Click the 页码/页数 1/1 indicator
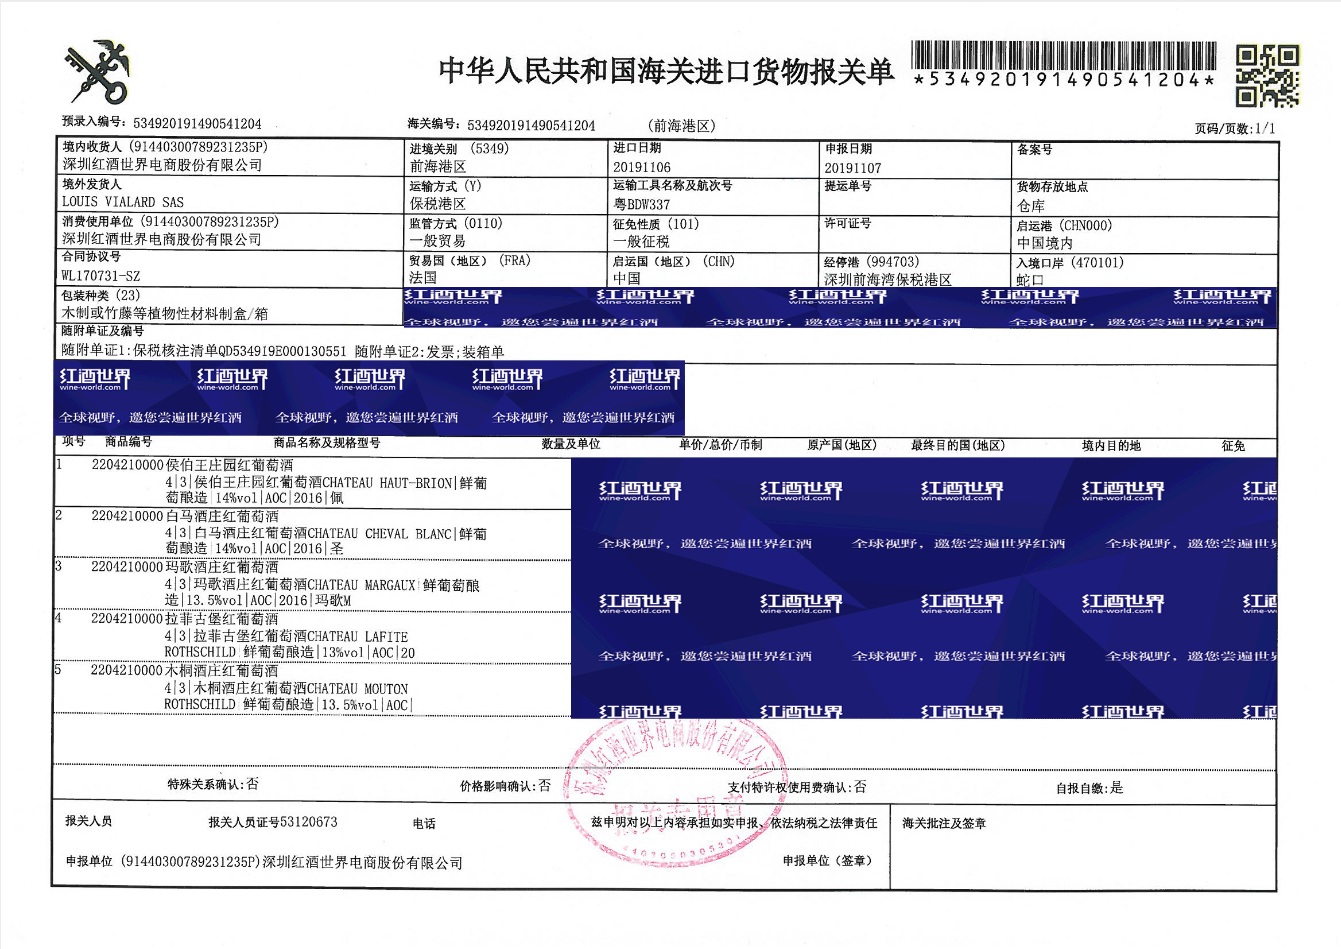1341x949 pixels. point(1234,128)
